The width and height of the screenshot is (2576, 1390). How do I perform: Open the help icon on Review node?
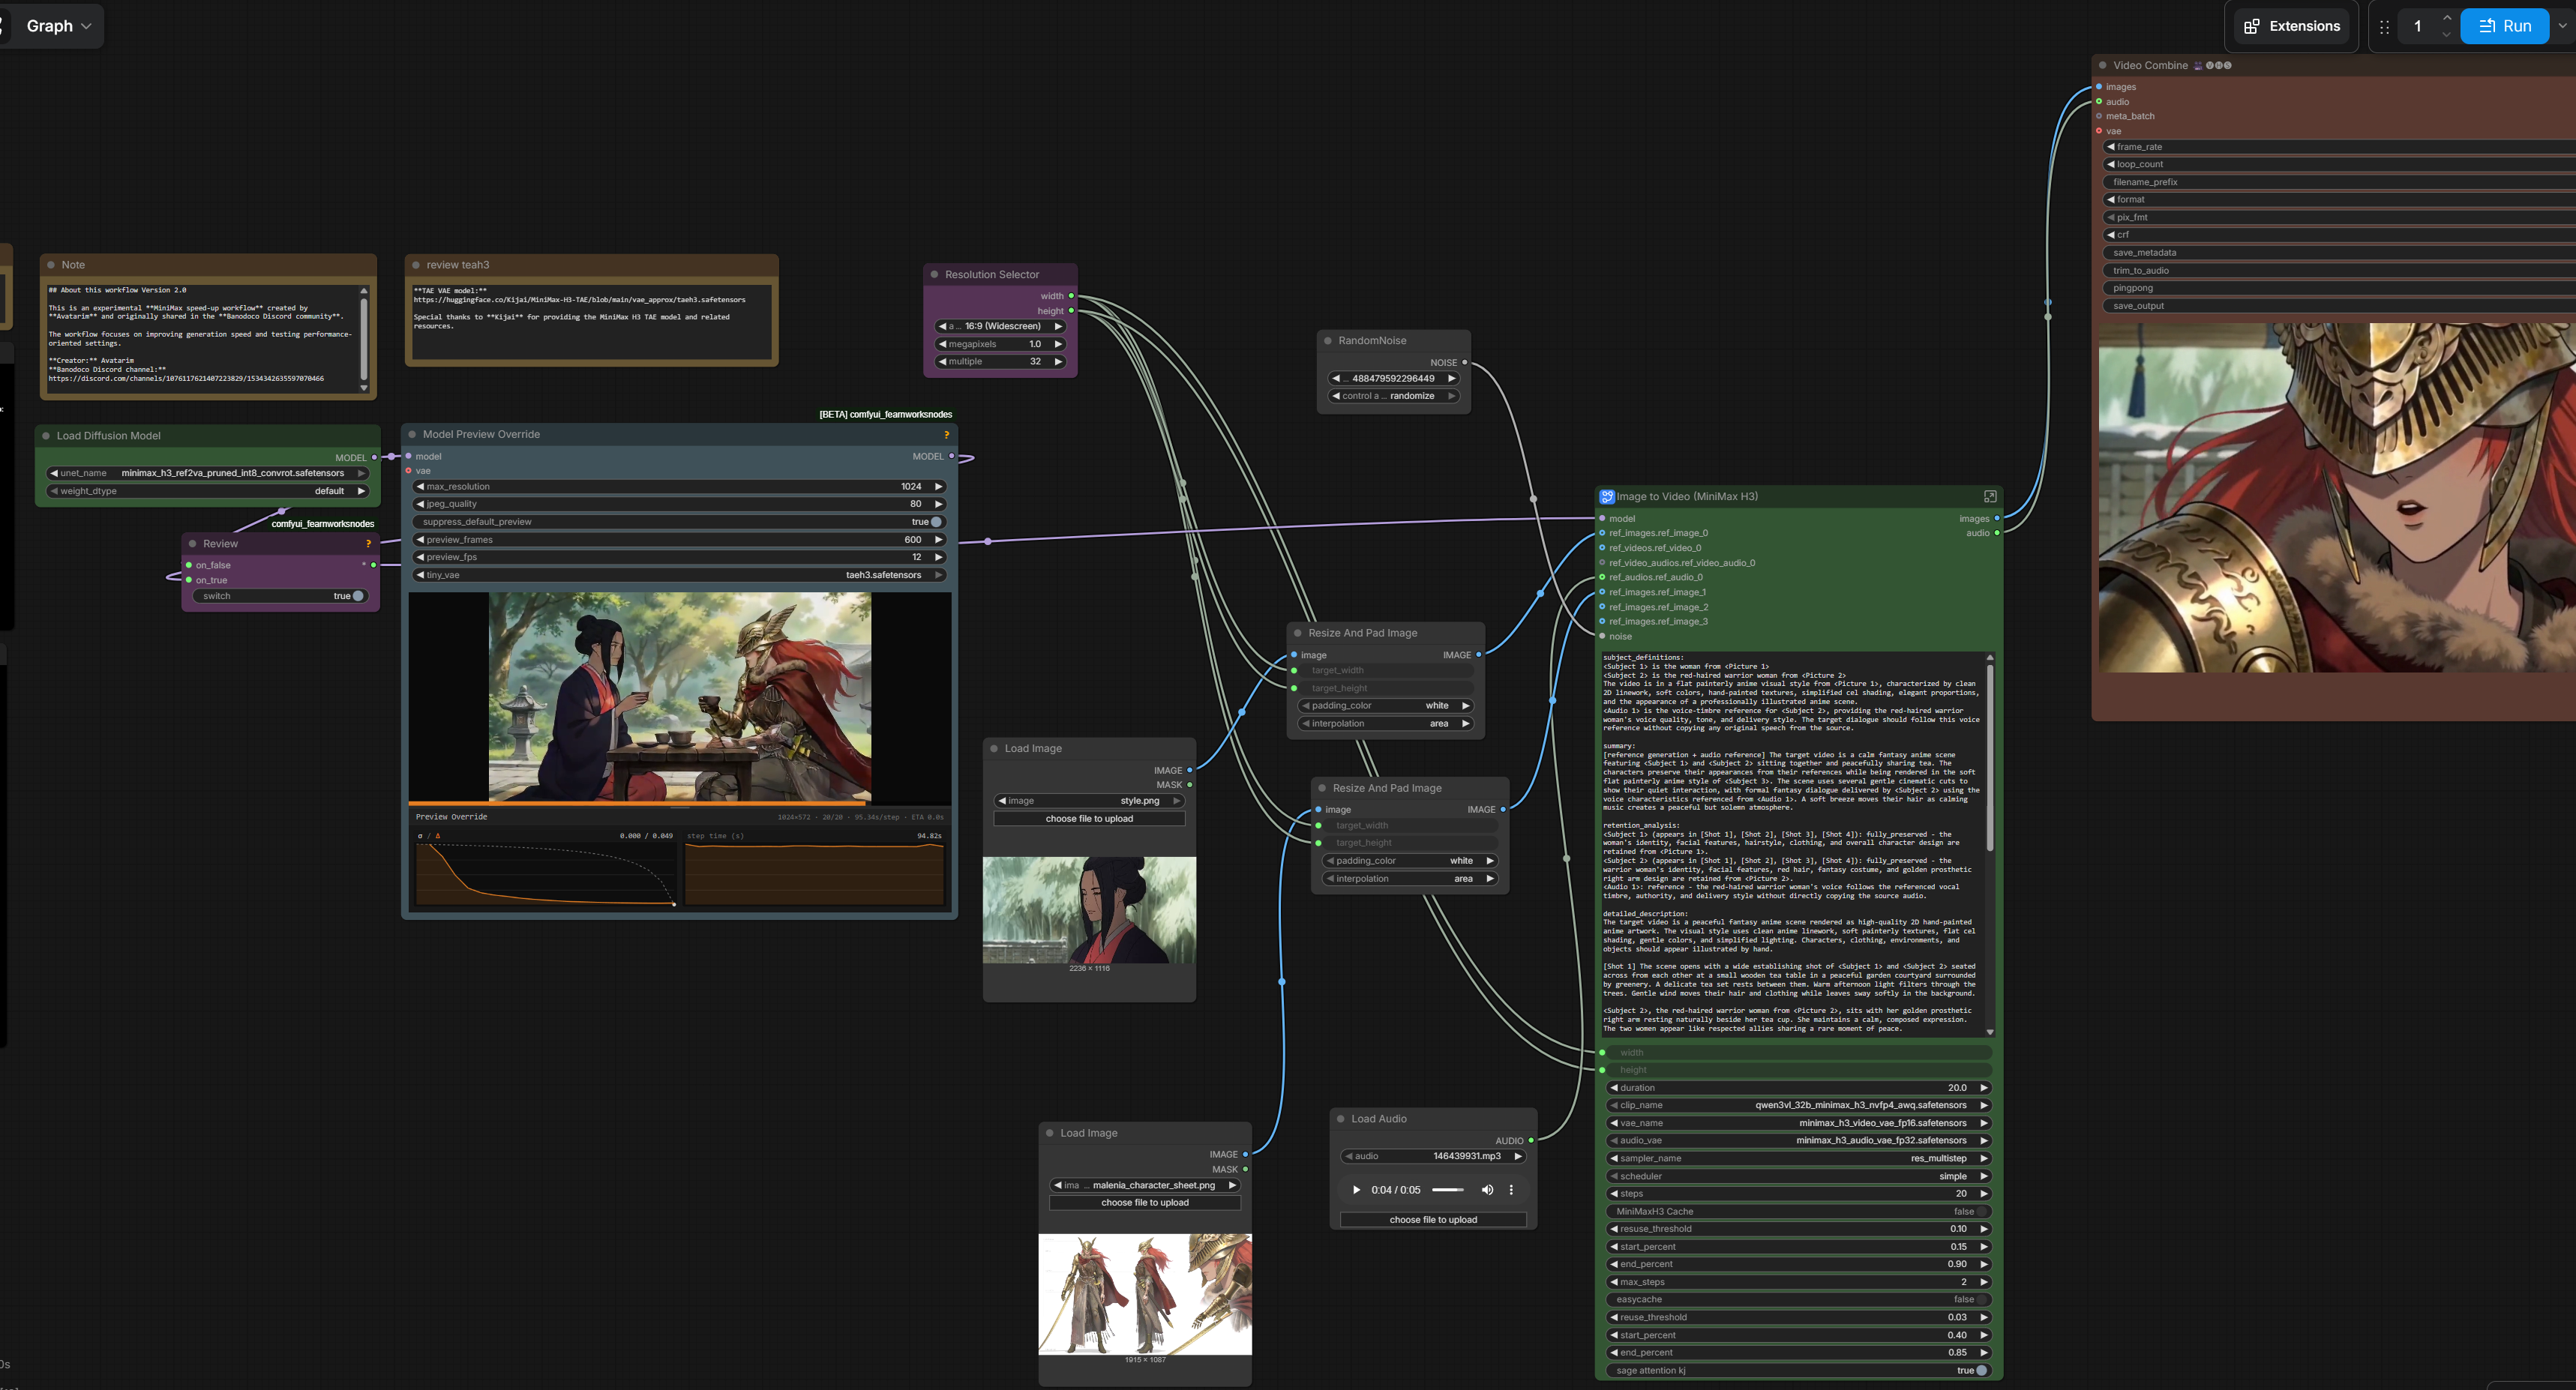tap(368, 544)
